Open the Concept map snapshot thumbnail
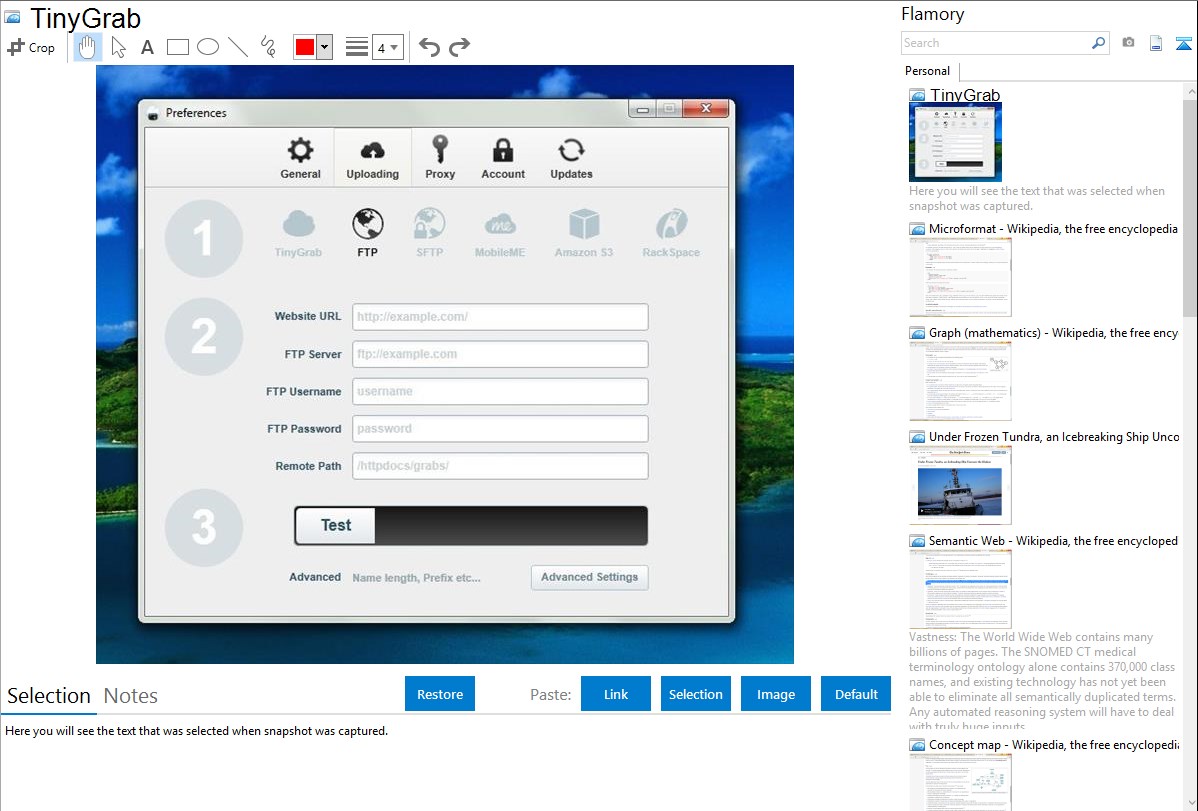The width and height of the screenshot is (1198, 811). click(x=960, y=782)
